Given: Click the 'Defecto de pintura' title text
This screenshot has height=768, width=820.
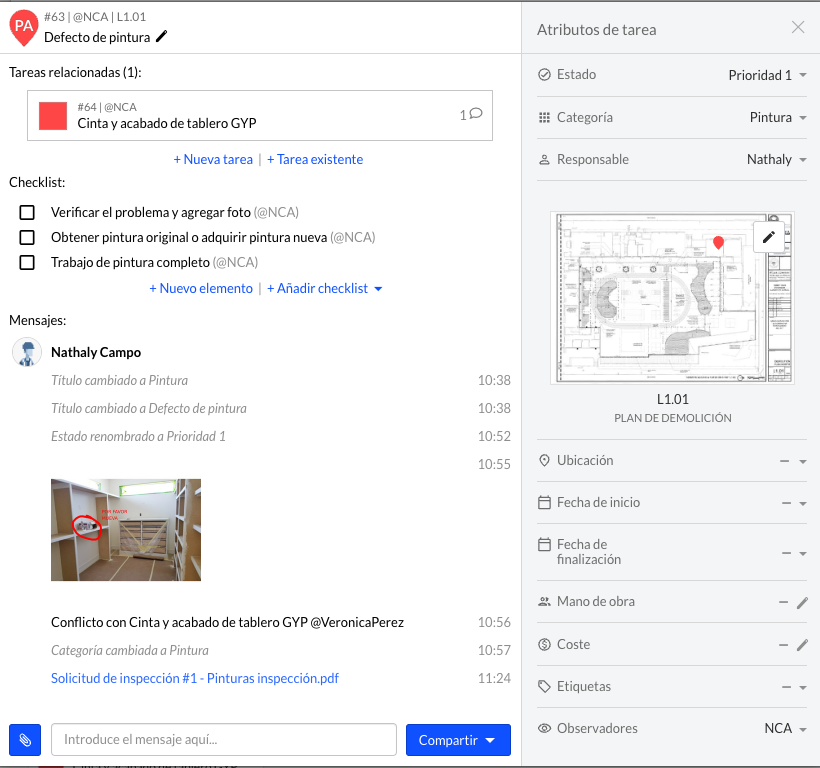Looking at the screenshot, I should [97, 38].
